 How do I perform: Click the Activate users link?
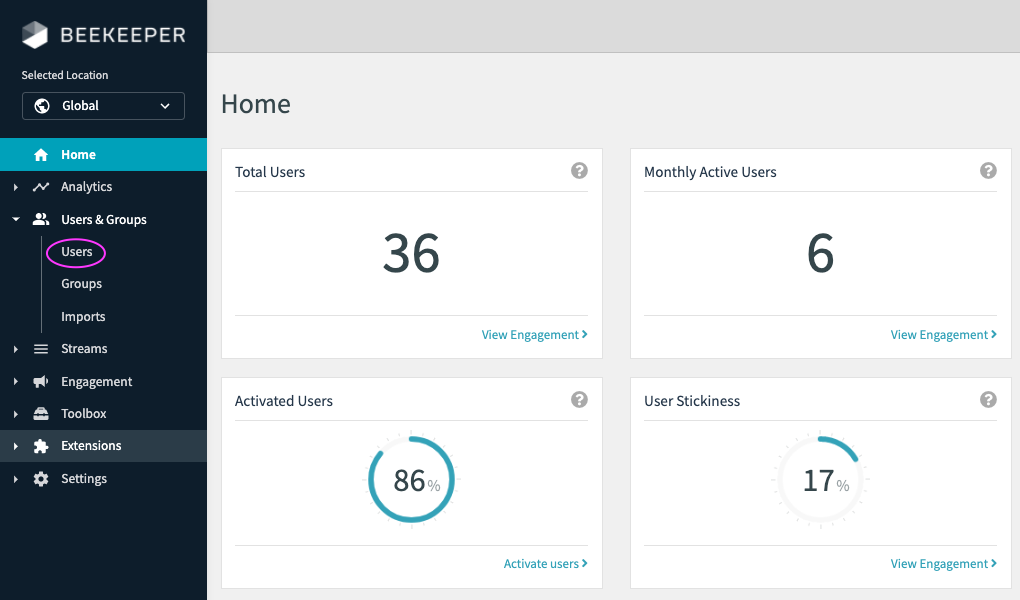(x=546, y=564)
